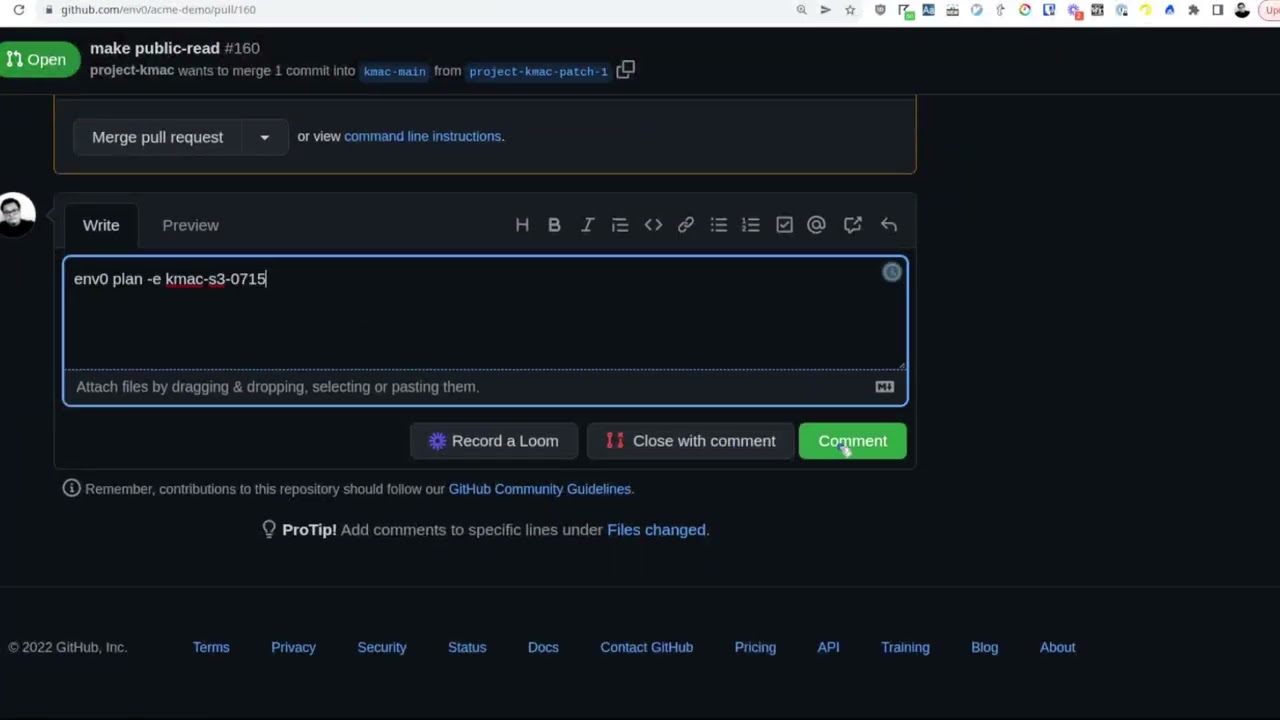Click the user avatar beside comment box
Viewport: 1280px width, 720px height.
(x=17, y=214)
